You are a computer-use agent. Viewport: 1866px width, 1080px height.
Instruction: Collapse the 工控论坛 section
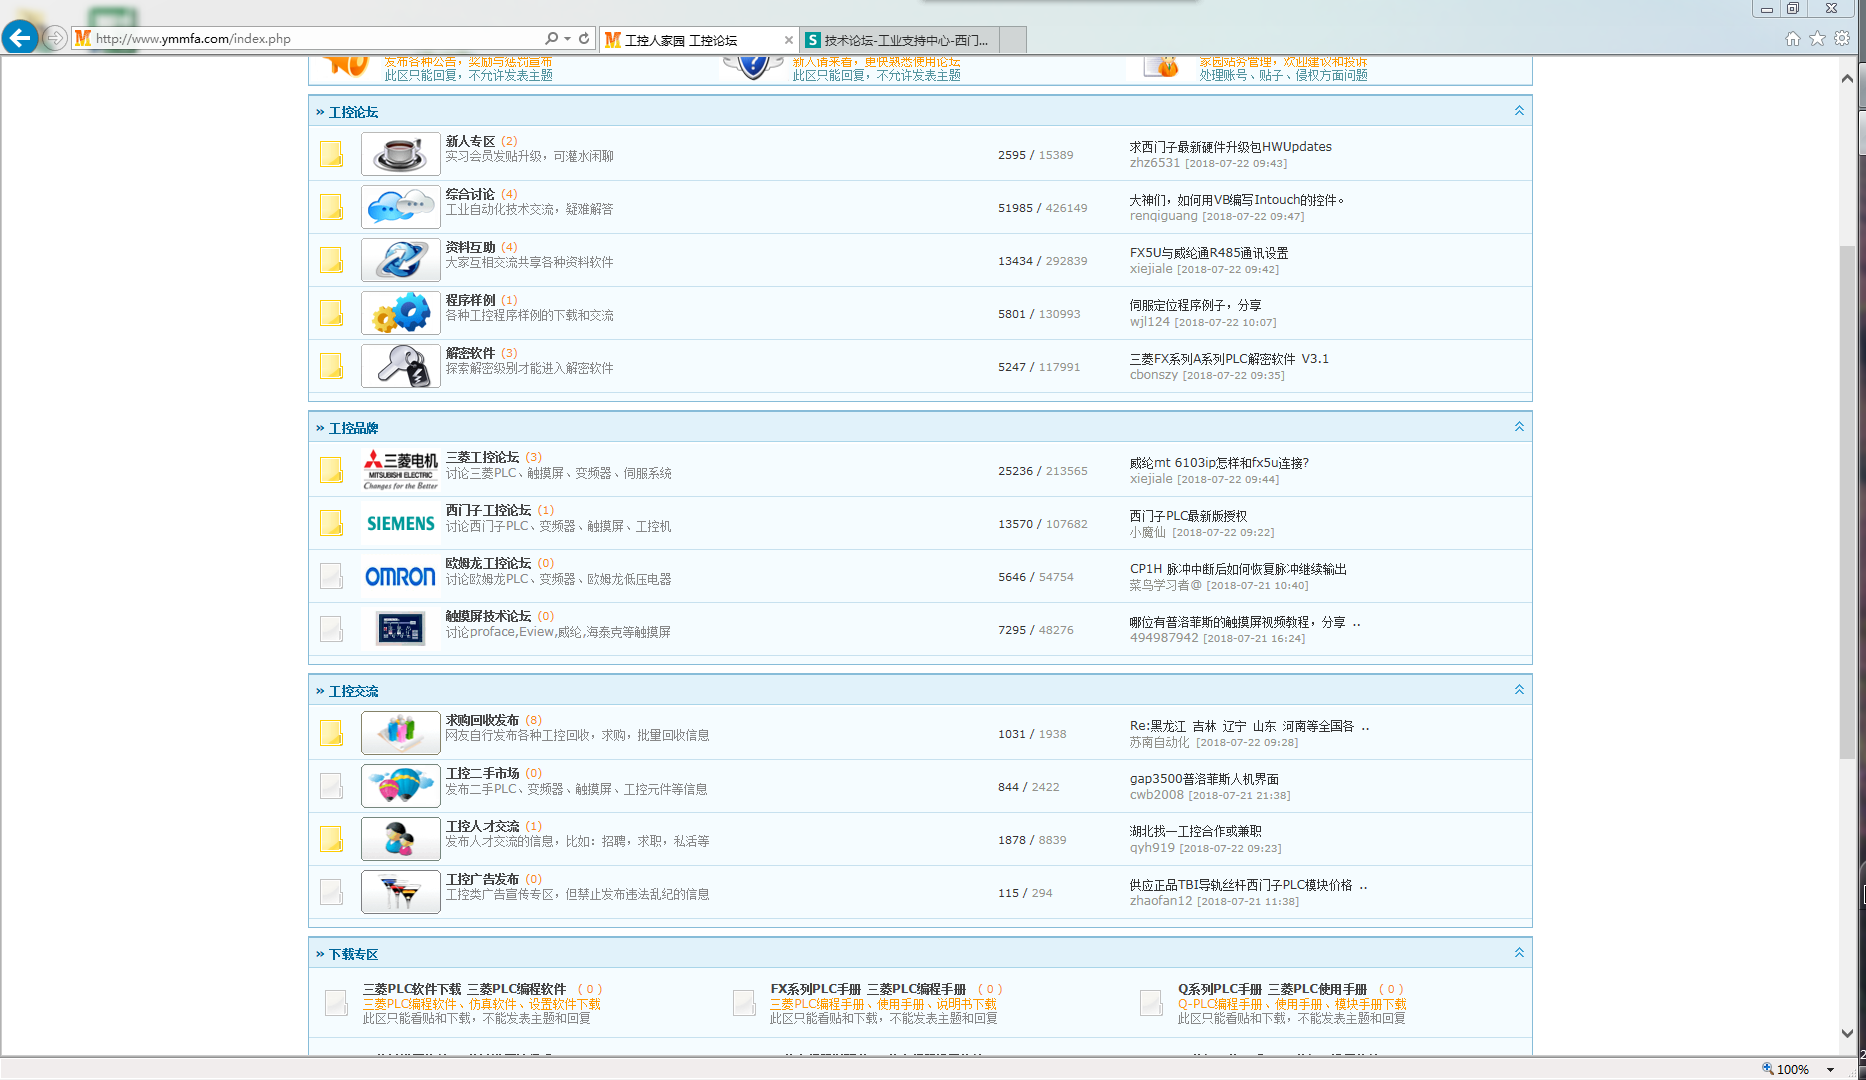[x=1518, y=111]
